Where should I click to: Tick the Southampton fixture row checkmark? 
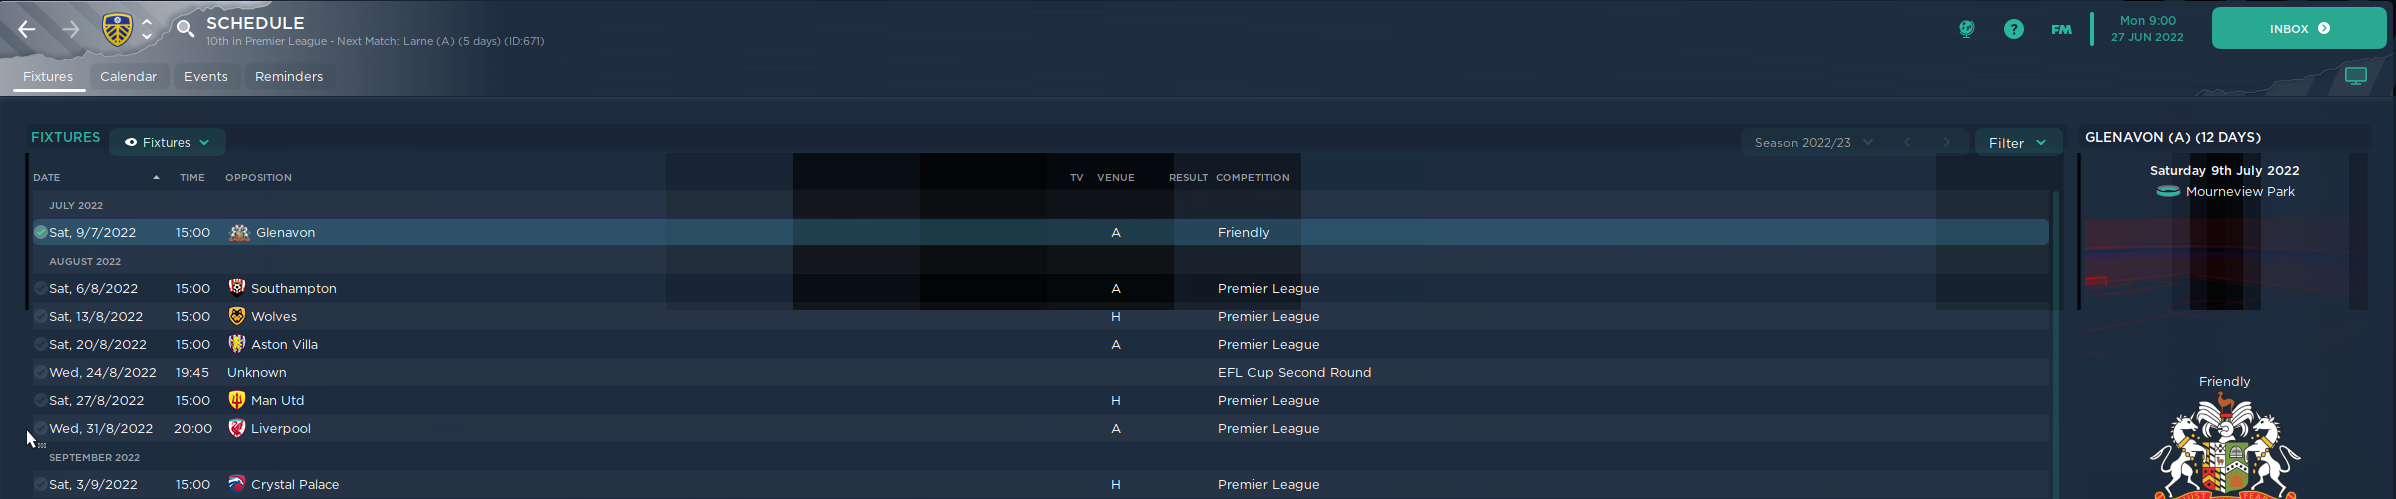[40, 288]
